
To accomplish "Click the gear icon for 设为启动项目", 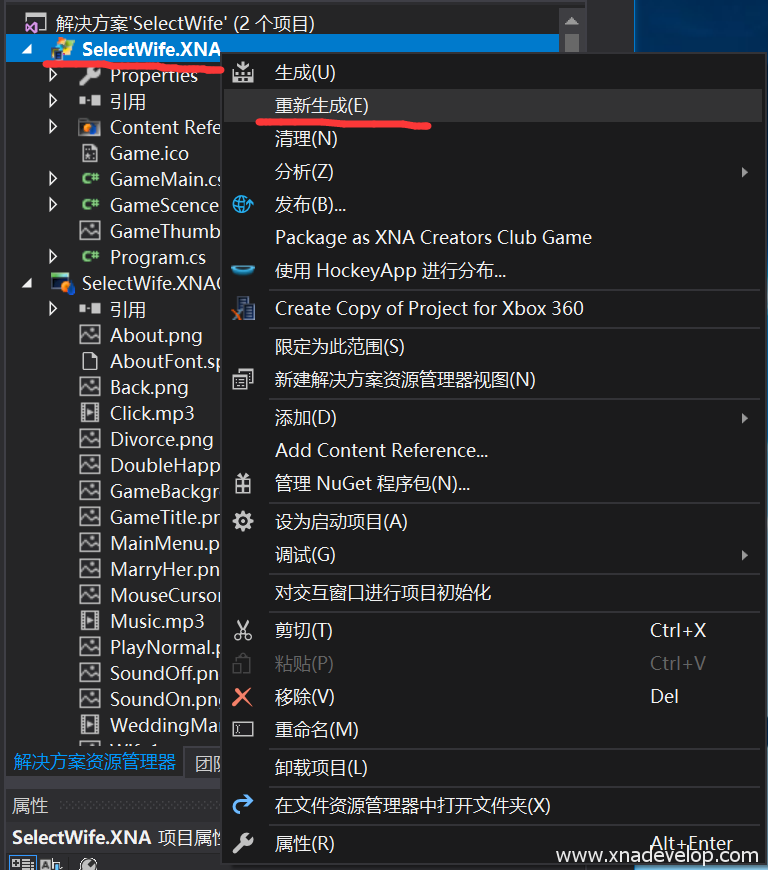I will [243, 522].
